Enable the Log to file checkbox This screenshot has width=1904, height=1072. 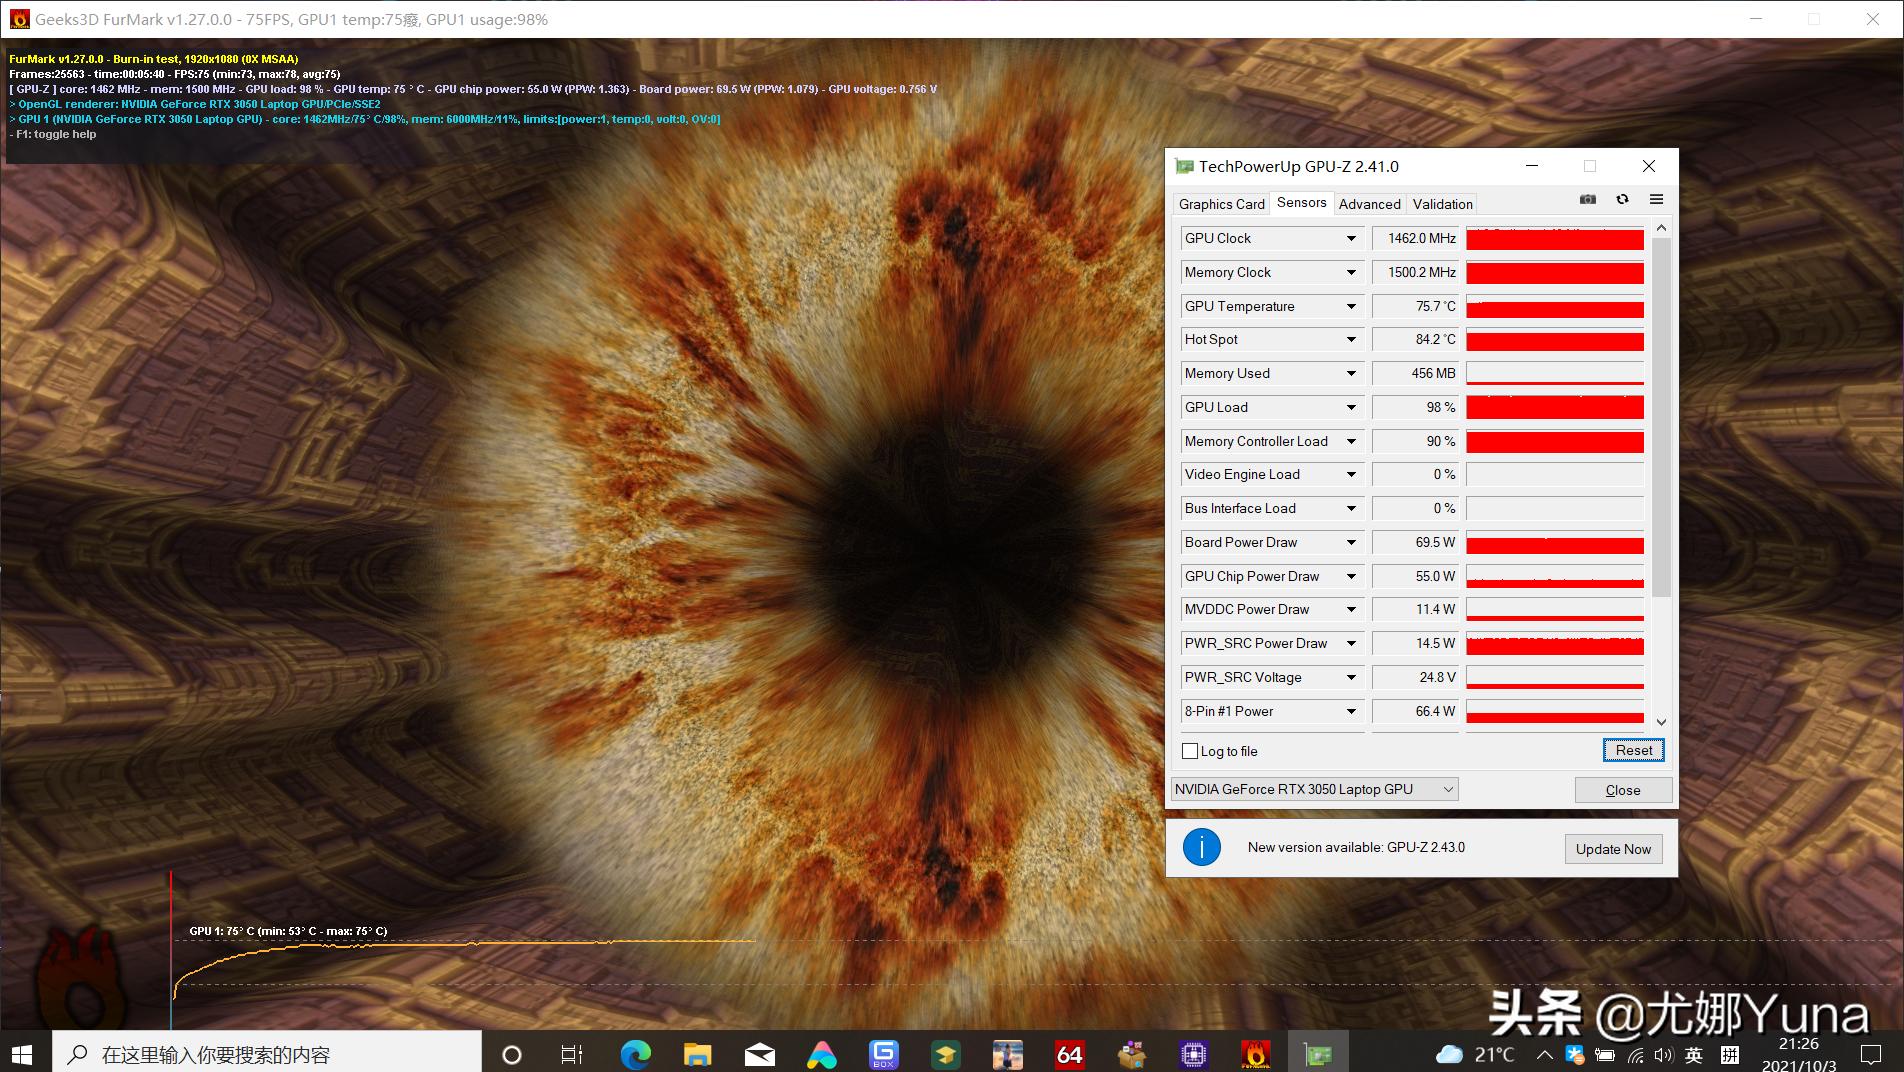point(1190,751)
